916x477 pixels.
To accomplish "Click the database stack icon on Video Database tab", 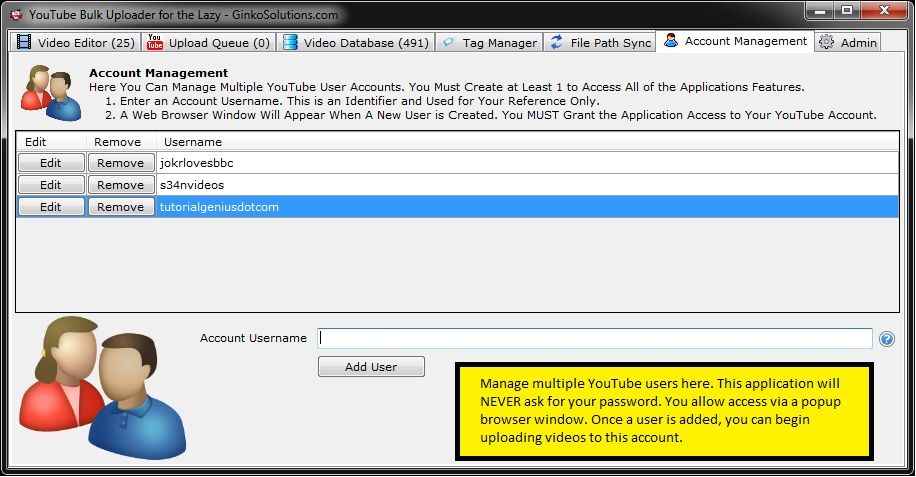I will [x=290, y=42].
